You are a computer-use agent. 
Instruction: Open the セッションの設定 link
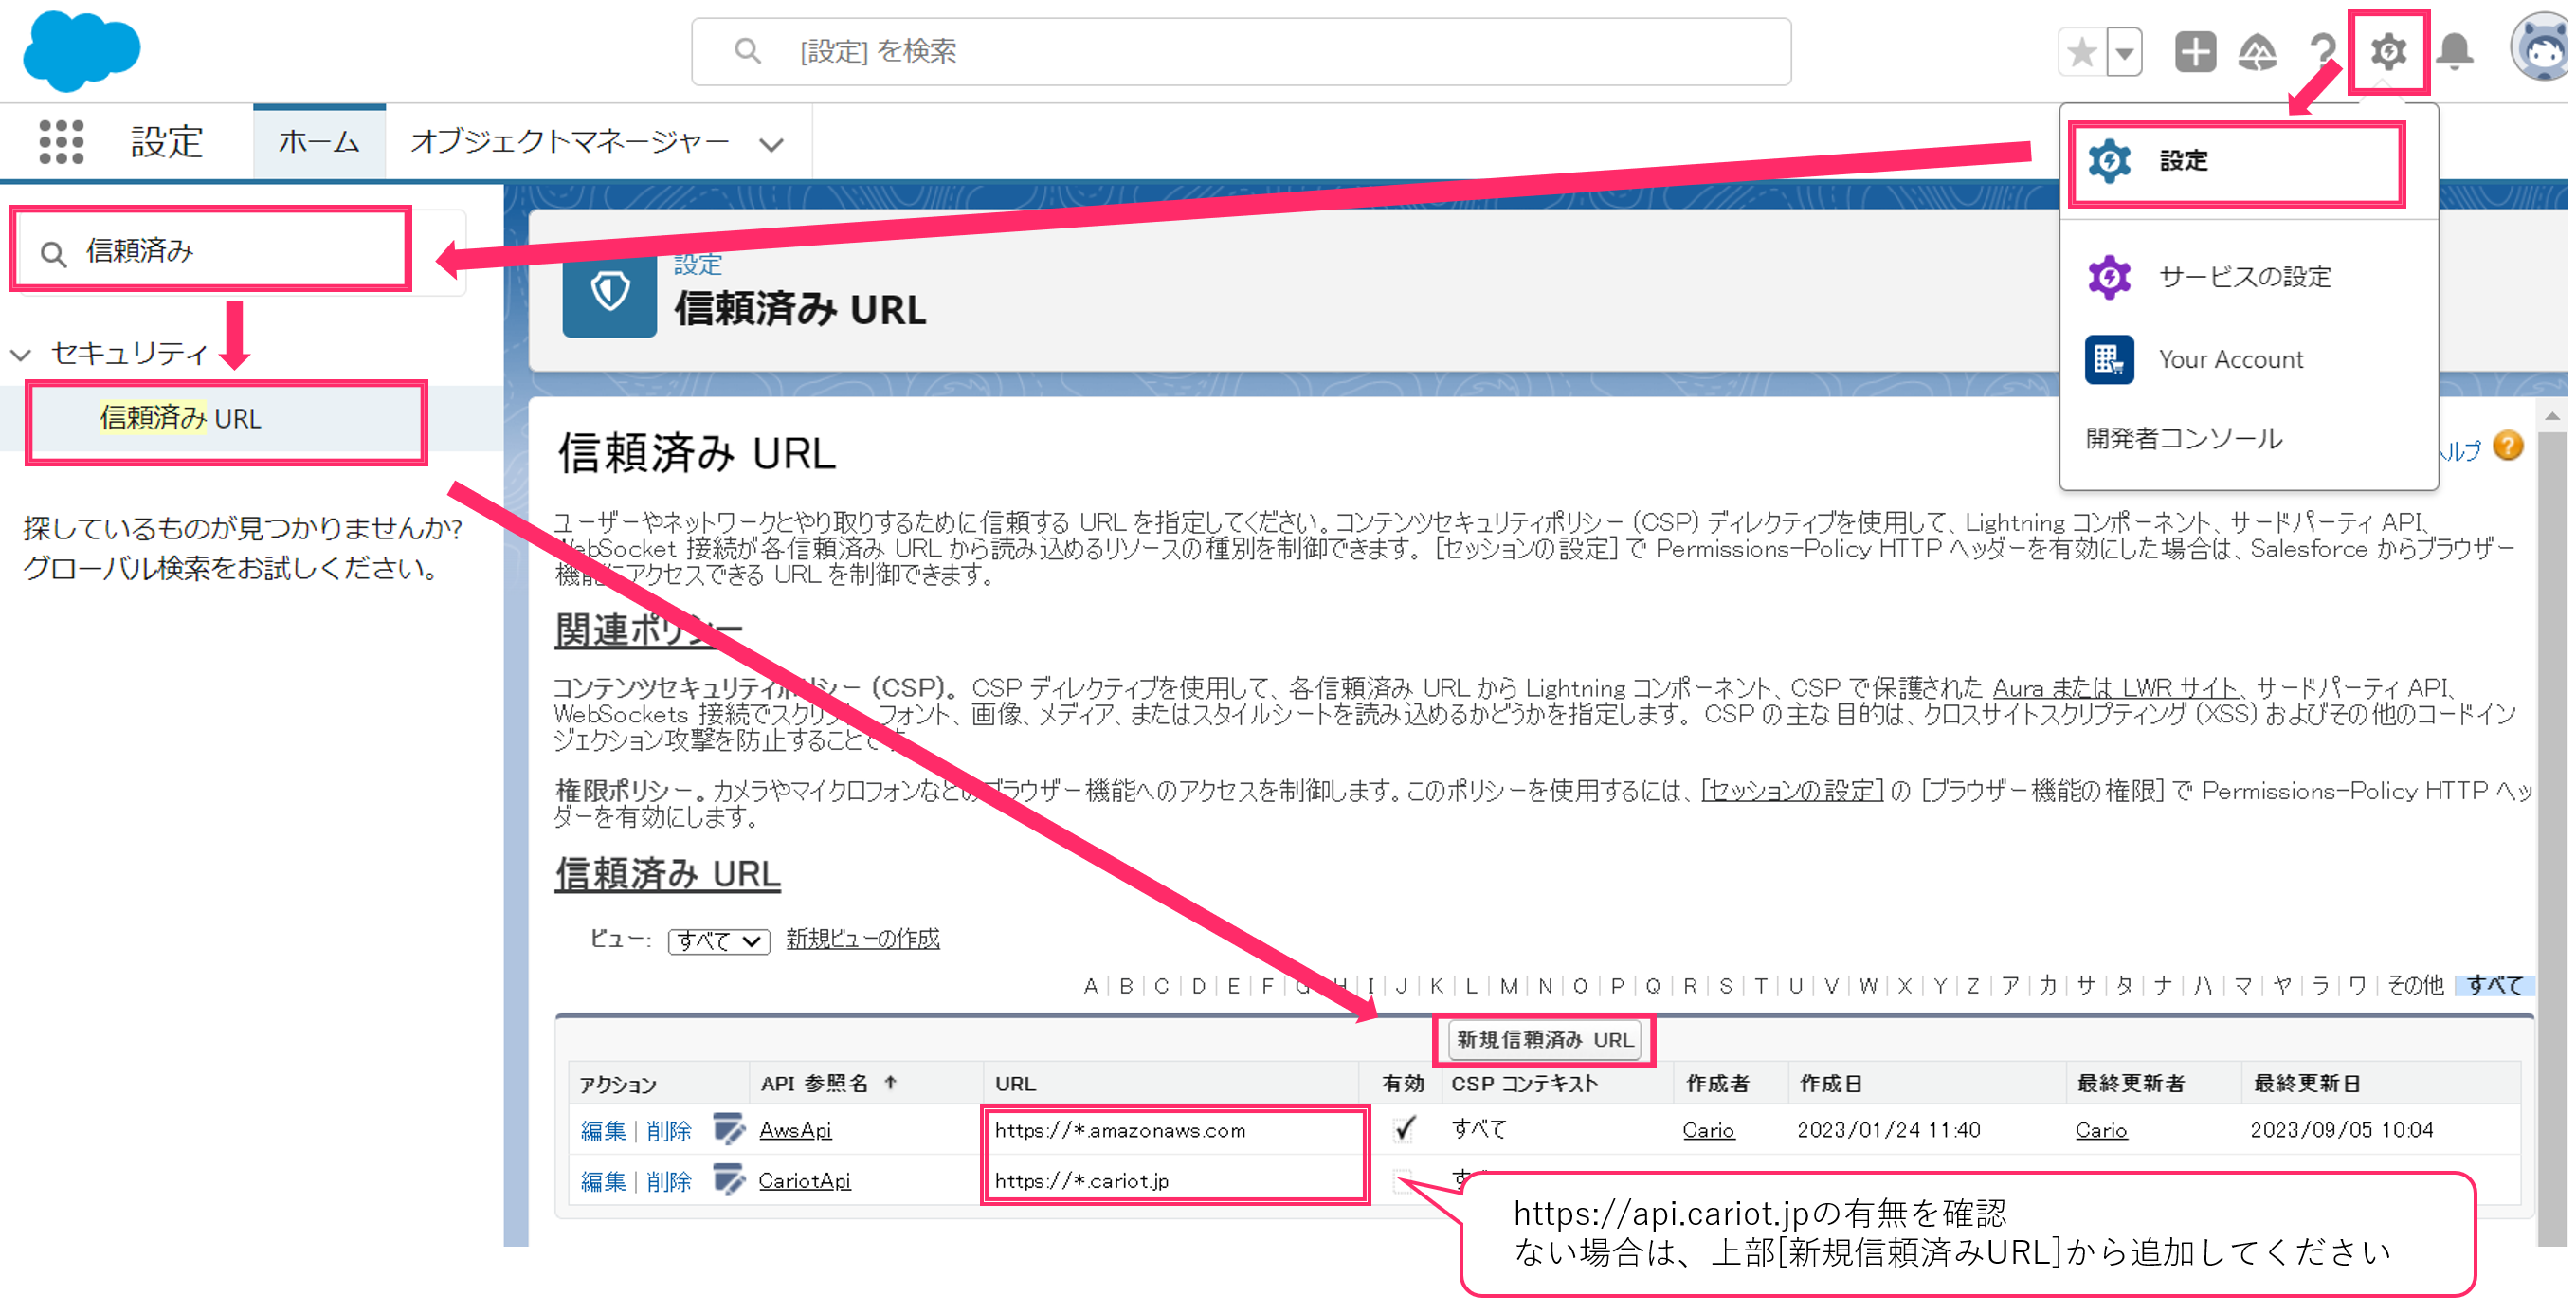(x=1792, y=790)
